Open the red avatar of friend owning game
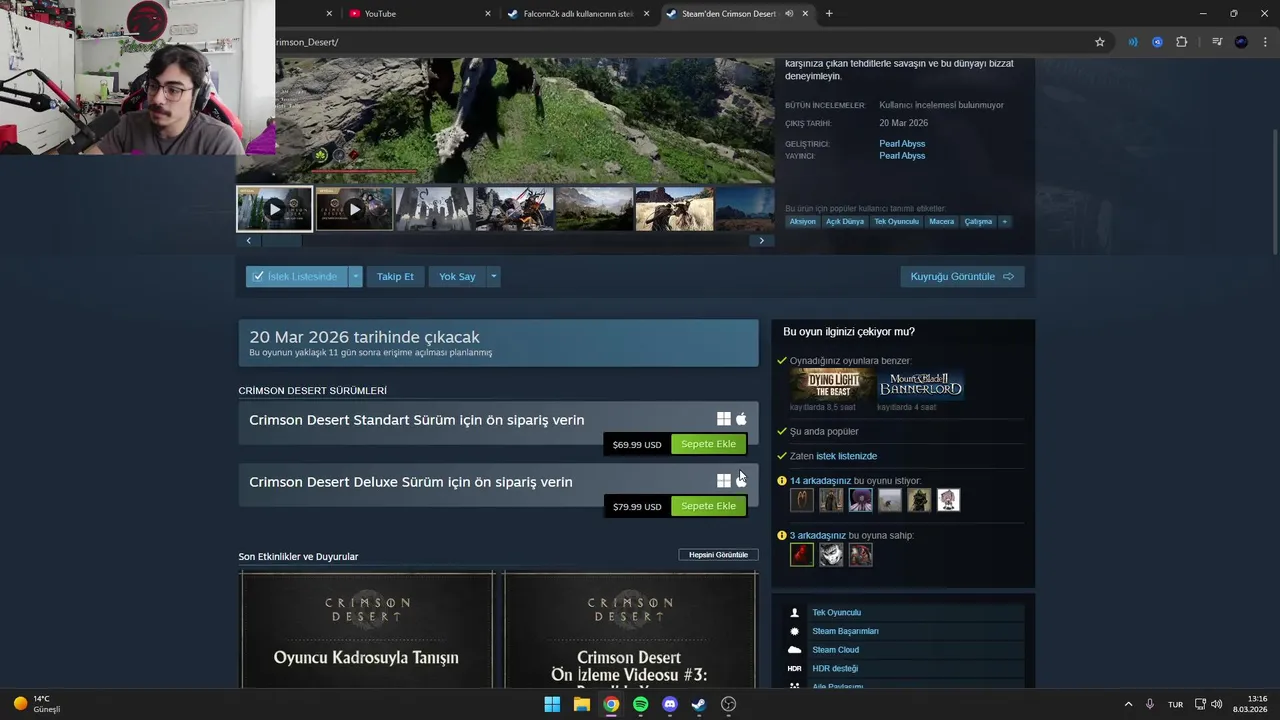 [x=802, y=554]
